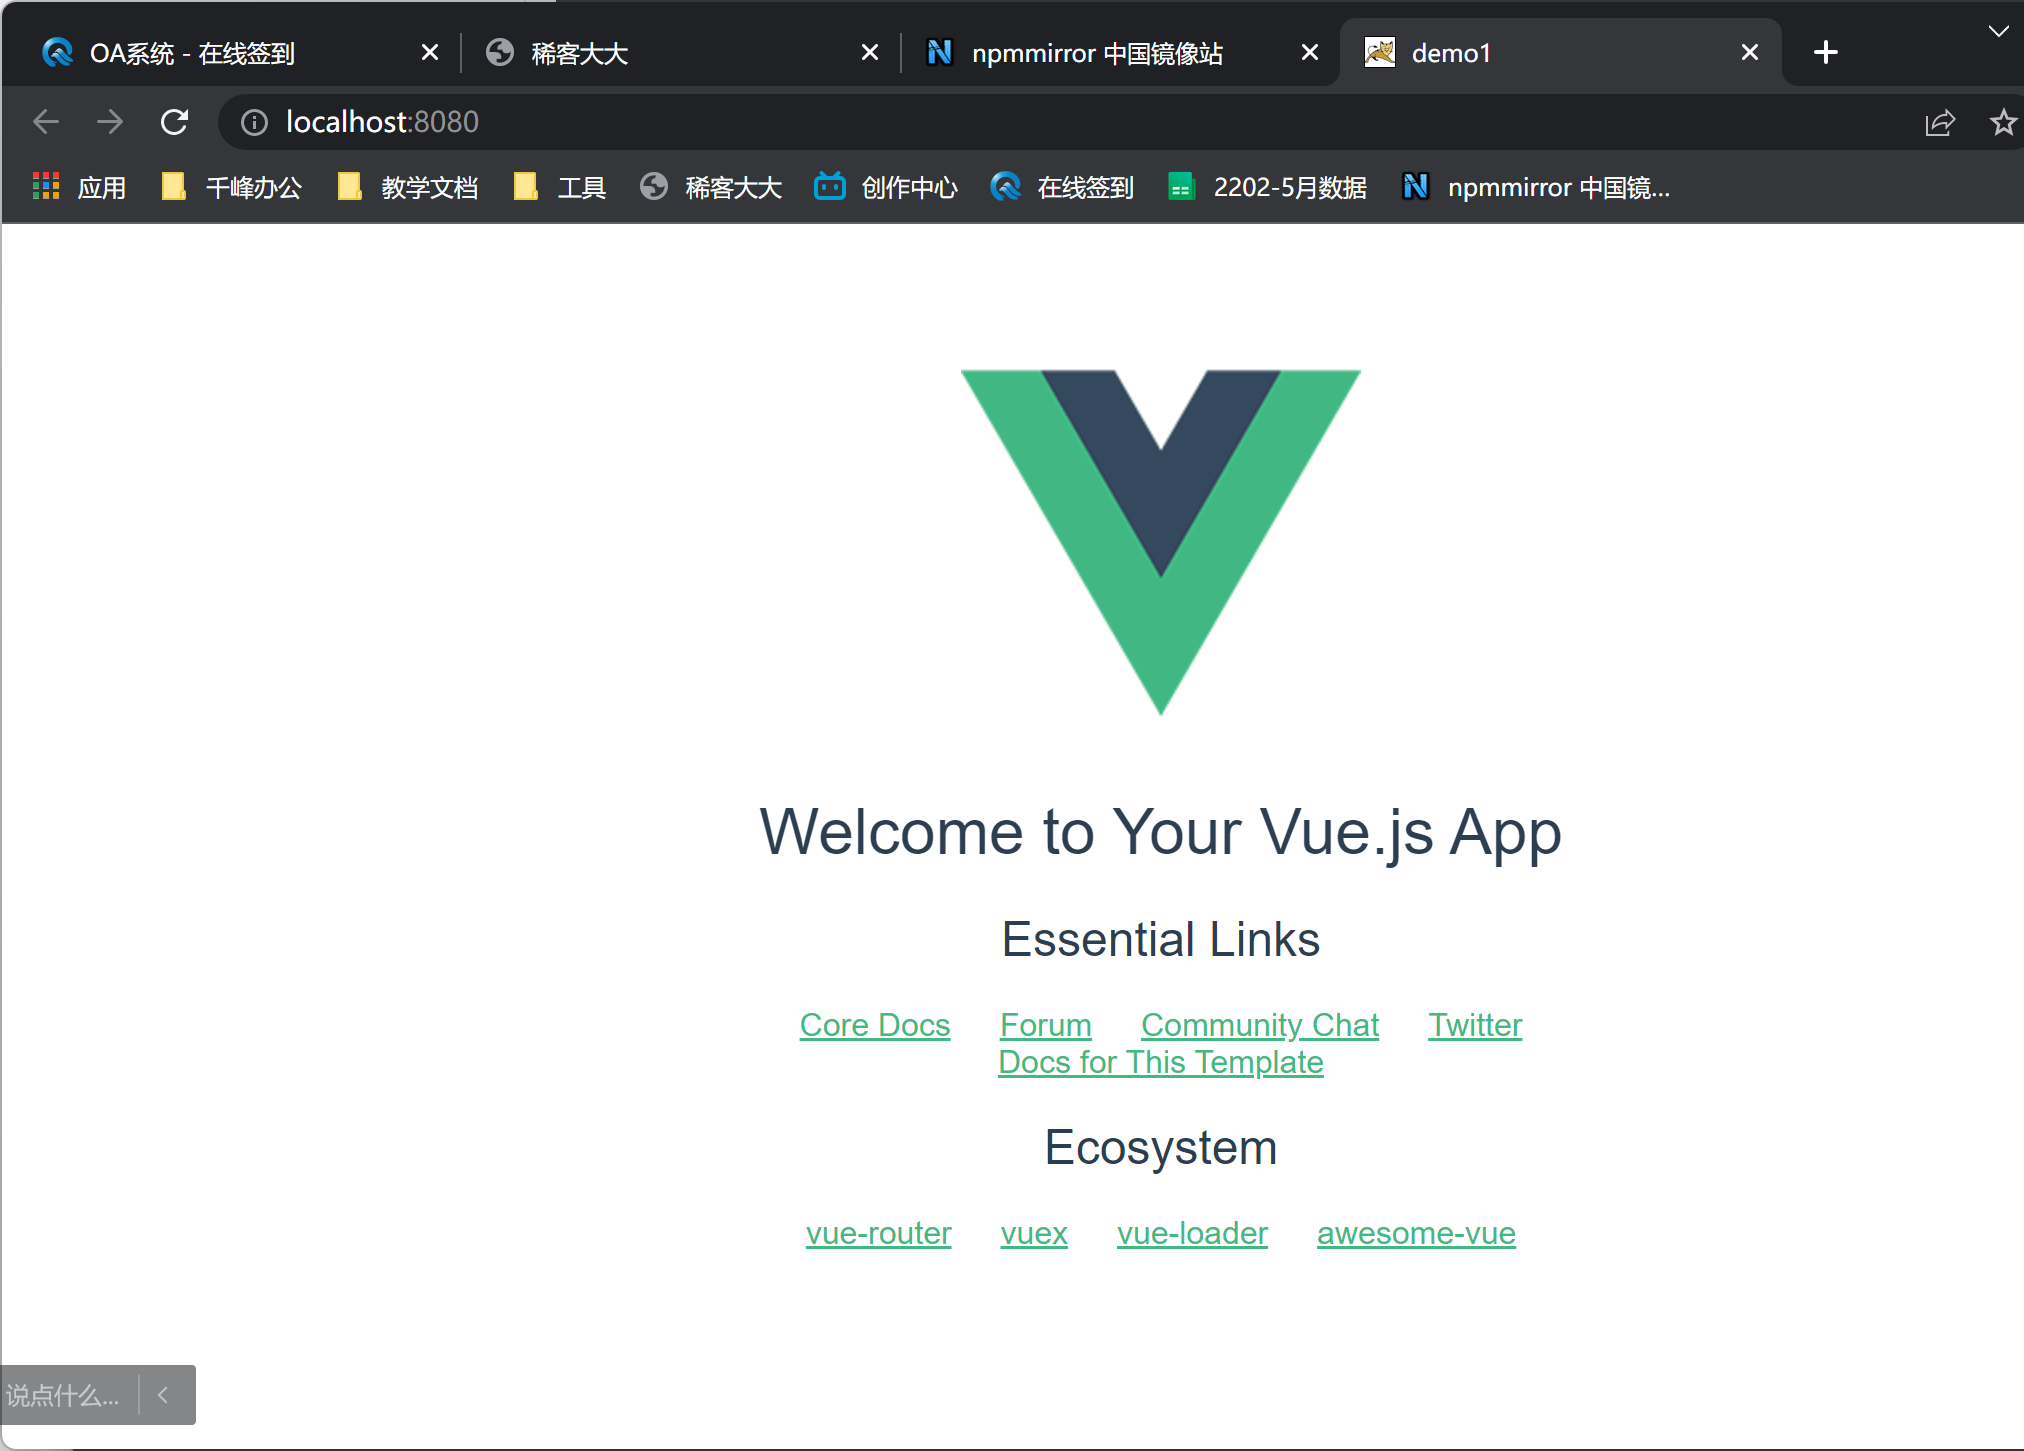Bookmark this page with the star icon

(2003, 122)
